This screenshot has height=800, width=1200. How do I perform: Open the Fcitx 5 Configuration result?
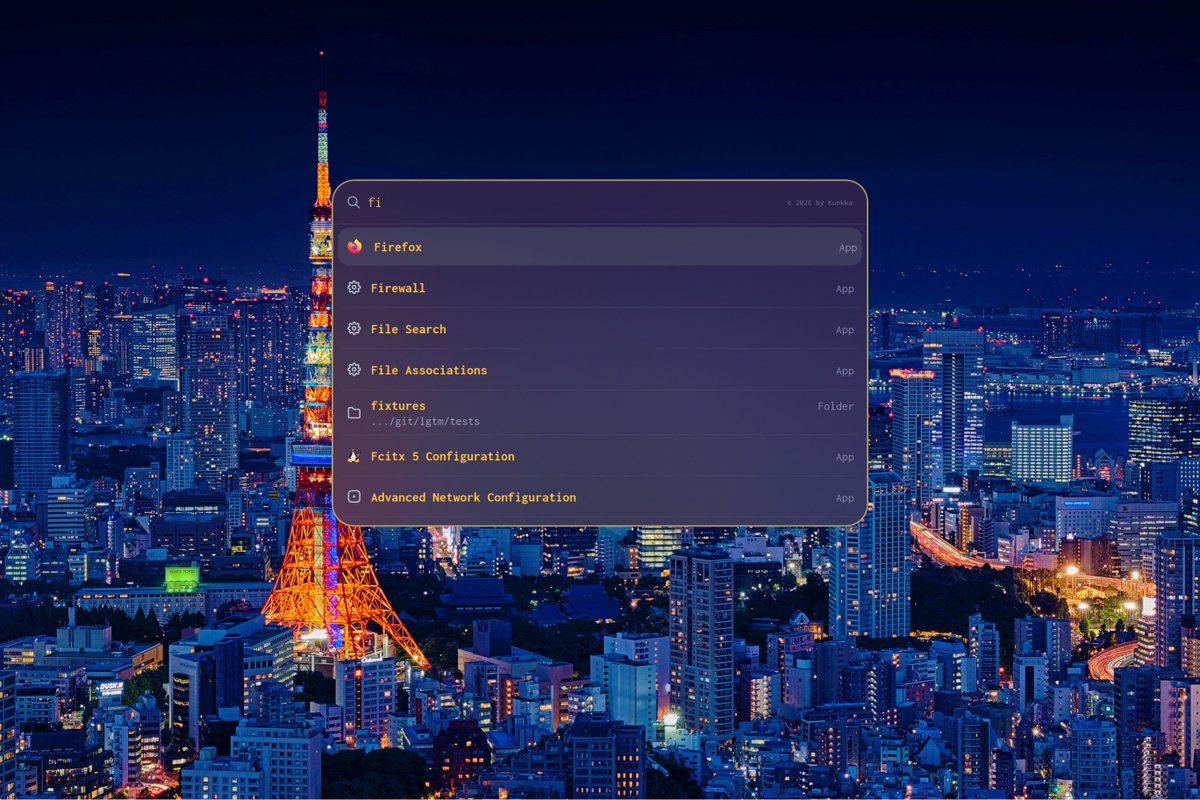tap(600, 457)
